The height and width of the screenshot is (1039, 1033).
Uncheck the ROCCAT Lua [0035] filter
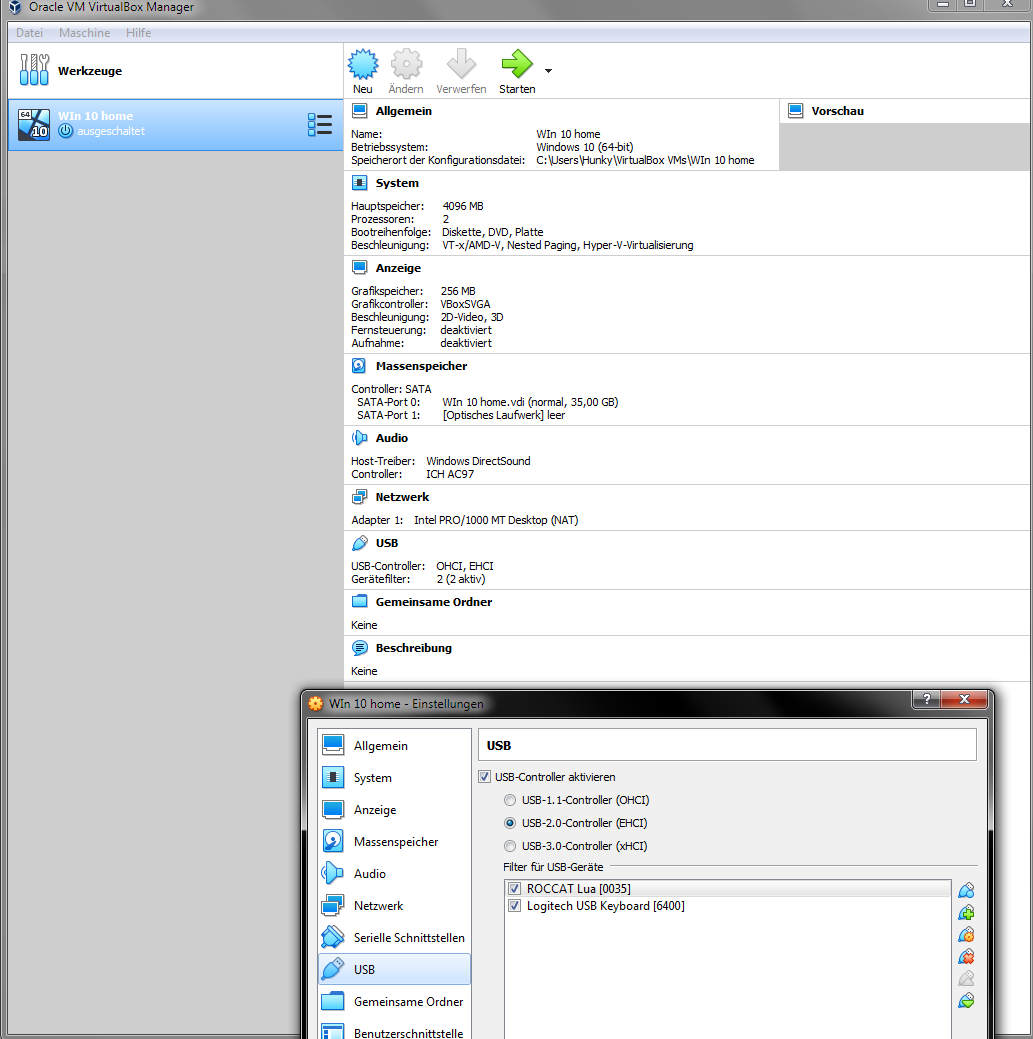(x=514, y=889)
